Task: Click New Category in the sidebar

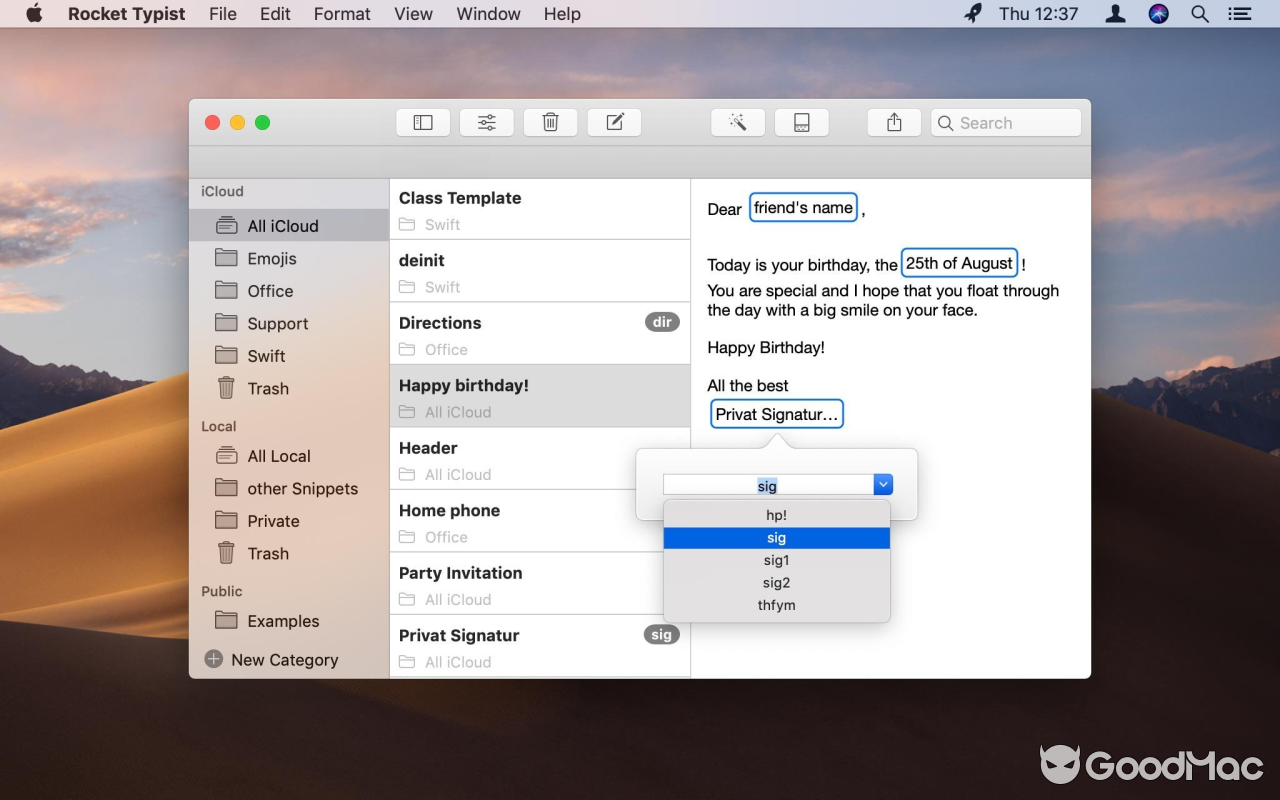Action: click(283, 660)
